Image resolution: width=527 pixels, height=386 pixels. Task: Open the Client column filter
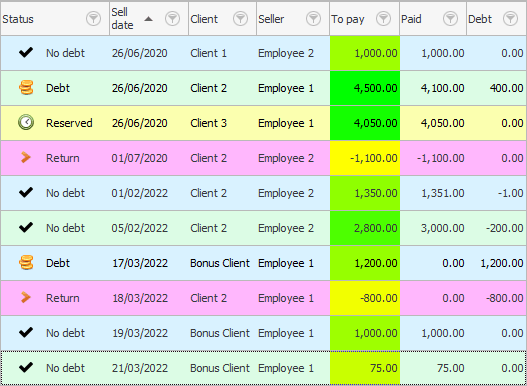pyautogui.click(x=240, y=19)
